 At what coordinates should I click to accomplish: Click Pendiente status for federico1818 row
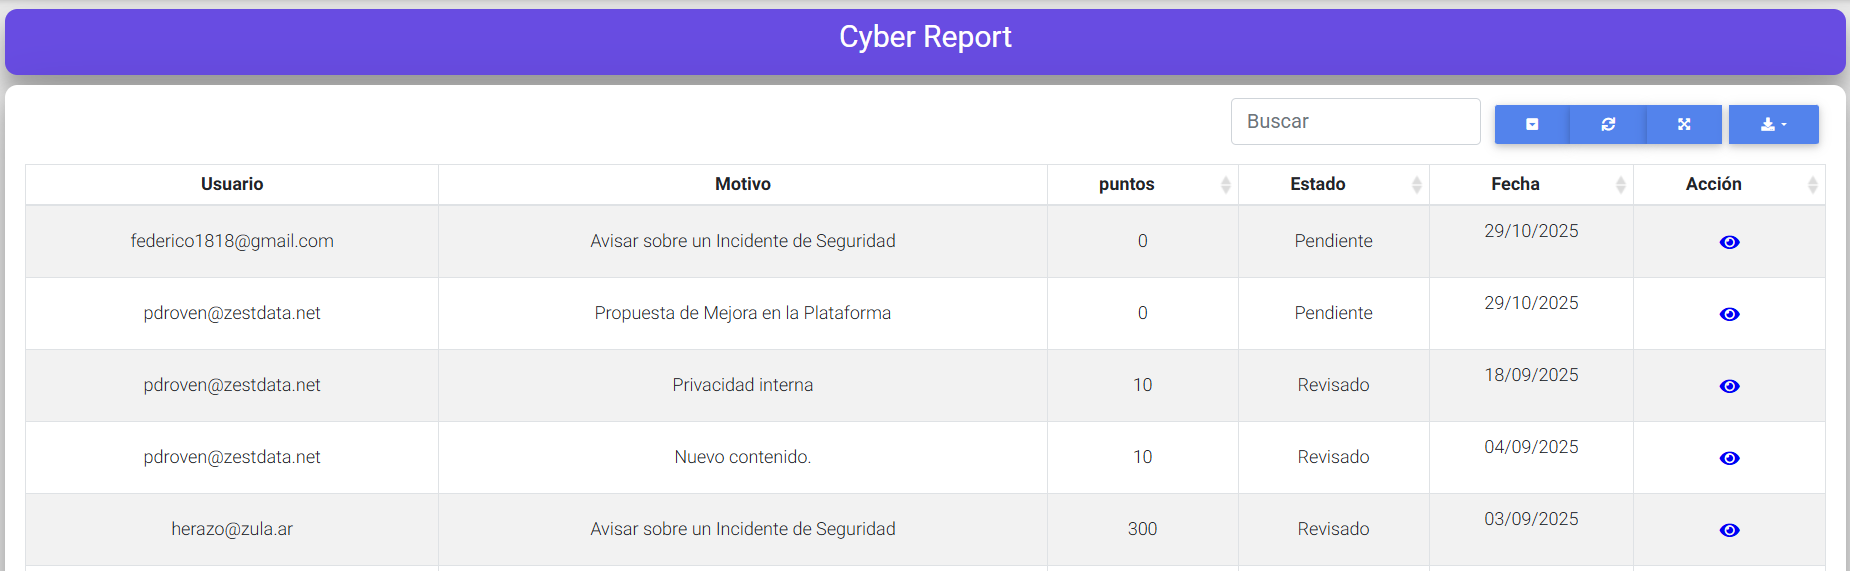pyautogui.click(x=1333, y=241)
